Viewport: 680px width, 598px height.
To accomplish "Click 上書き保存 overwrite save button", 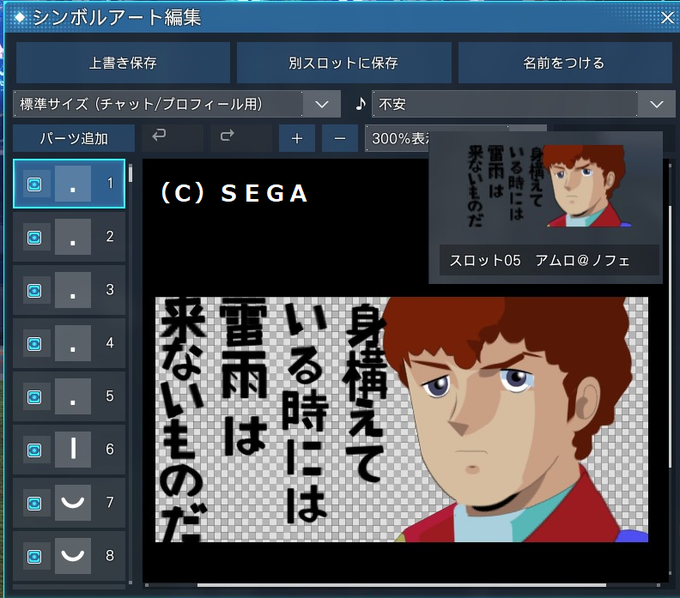I will [x=123, y=63].
